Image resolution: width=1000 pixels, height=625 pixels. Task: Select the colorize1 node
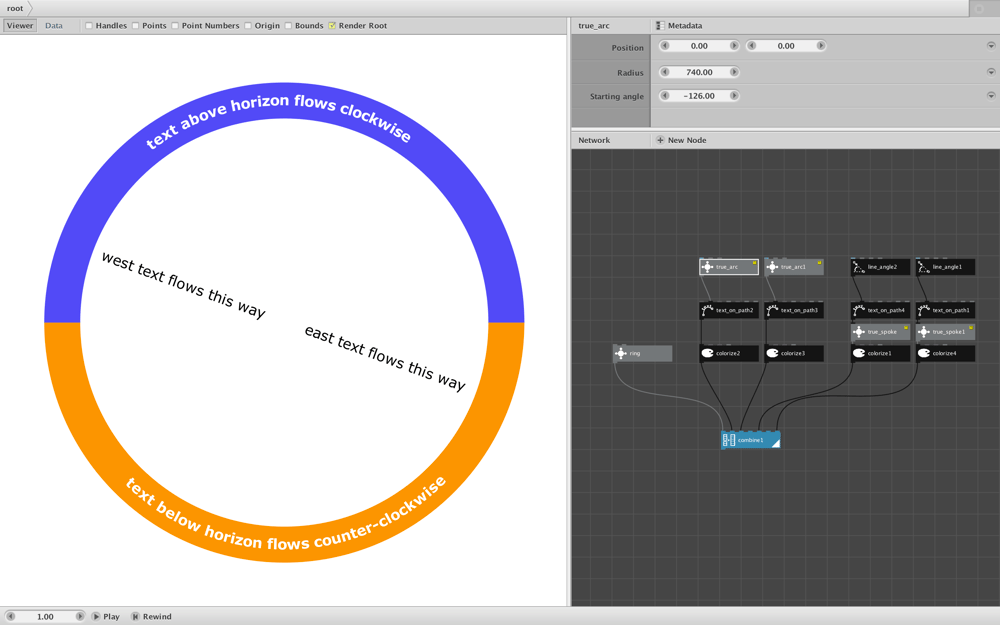(x=881, y=353)
